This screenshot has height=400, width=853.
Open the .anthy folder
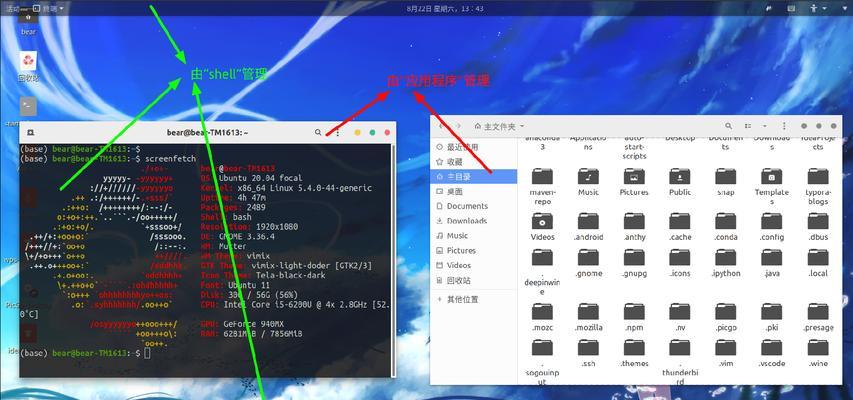point(634,226)
